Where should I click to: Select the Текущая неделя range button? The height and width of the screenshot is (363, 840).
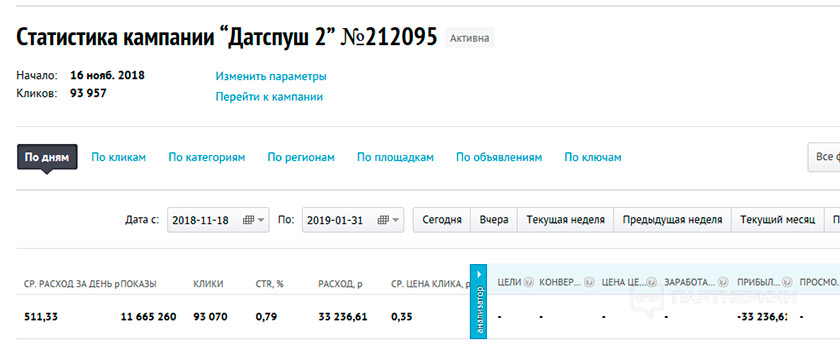[x=565, y=220]
